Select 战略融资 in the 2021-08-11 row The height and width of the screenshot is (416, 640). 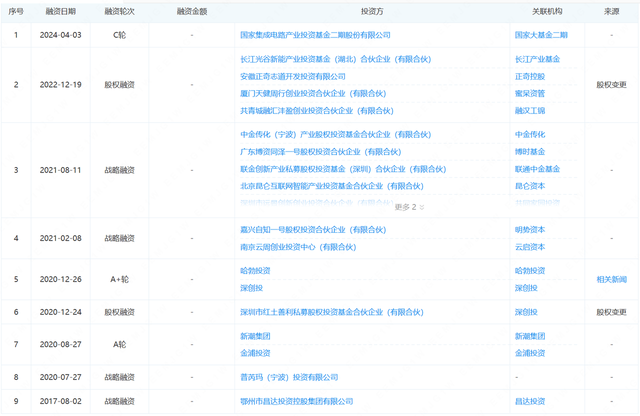point(119,170)
